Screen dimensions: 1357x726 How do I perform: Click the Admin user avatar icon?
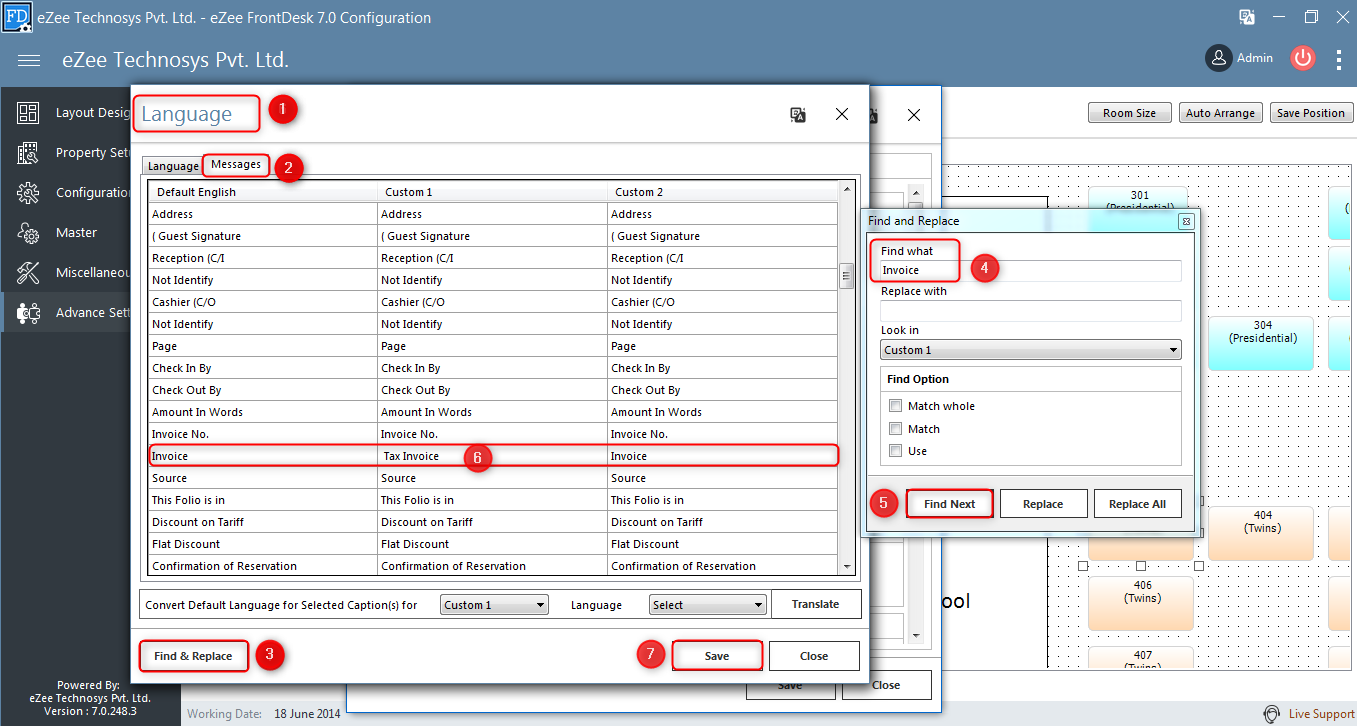tap(1218, 58)
